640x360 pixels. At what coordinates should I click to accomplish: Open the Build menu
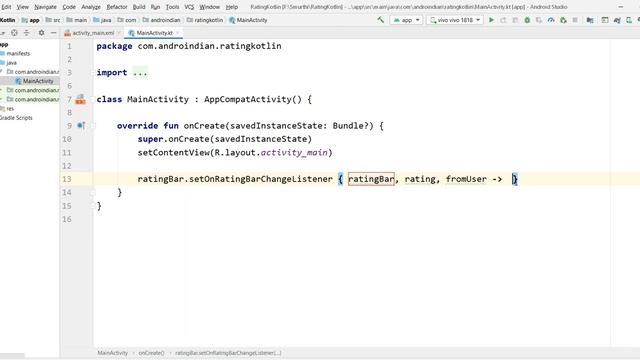coord(139,7)
